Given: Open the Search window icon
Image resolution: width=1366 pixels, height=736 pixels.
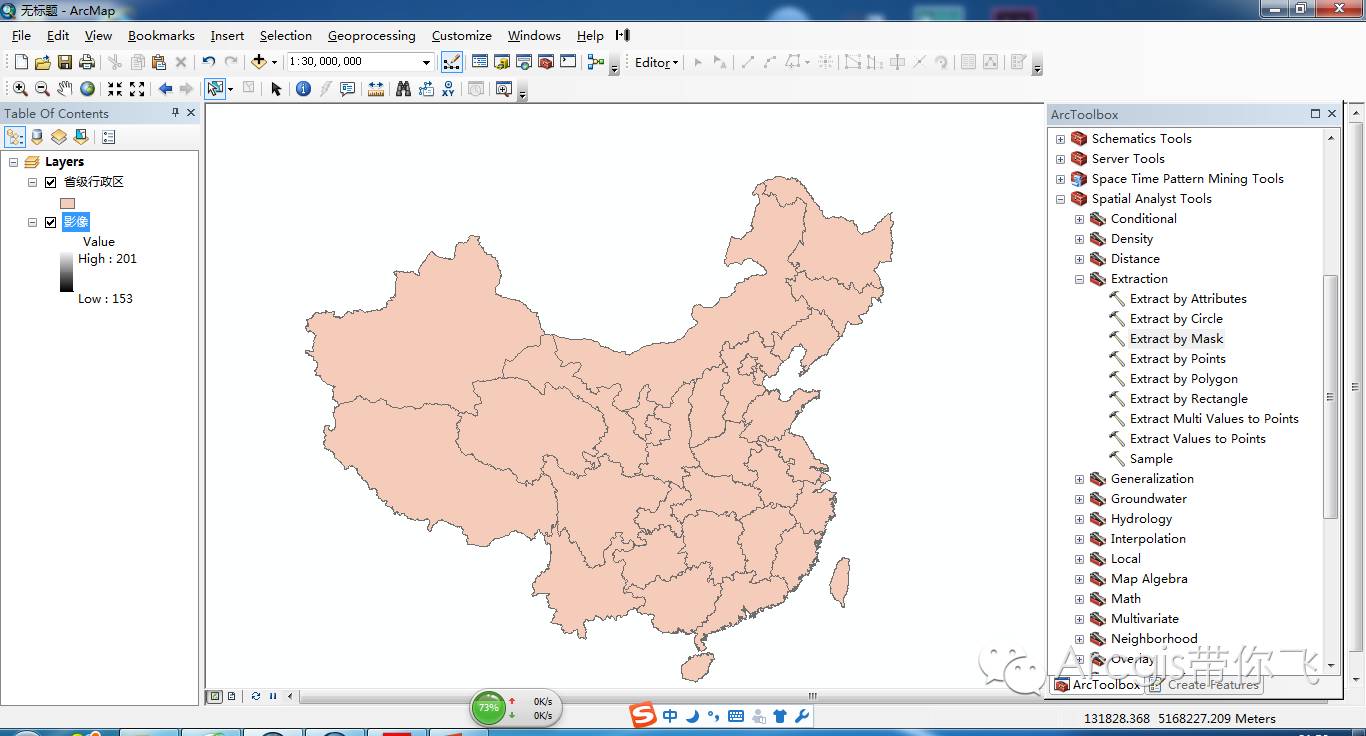Looking at the screenshot, I should (524, 62).
